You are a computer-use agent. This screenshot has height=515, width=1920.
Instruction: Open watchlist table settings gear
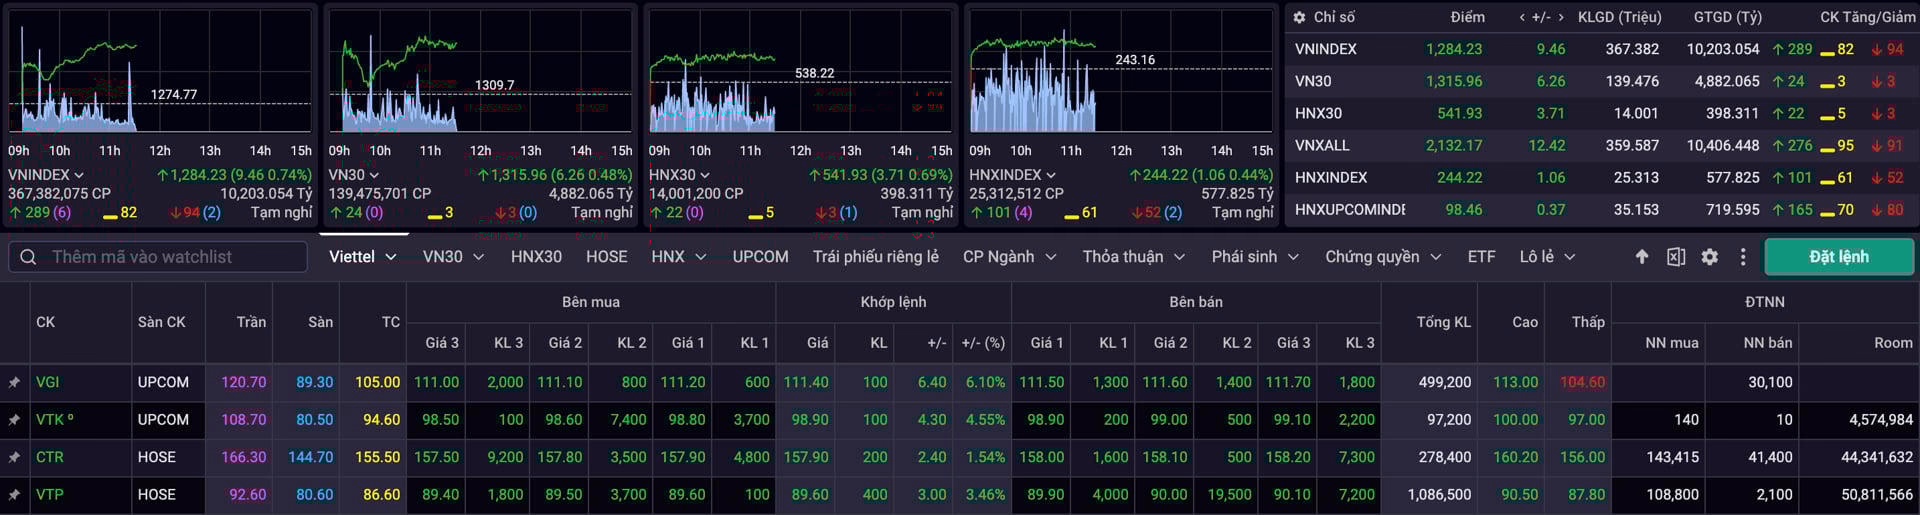[x=1710, y=257]
